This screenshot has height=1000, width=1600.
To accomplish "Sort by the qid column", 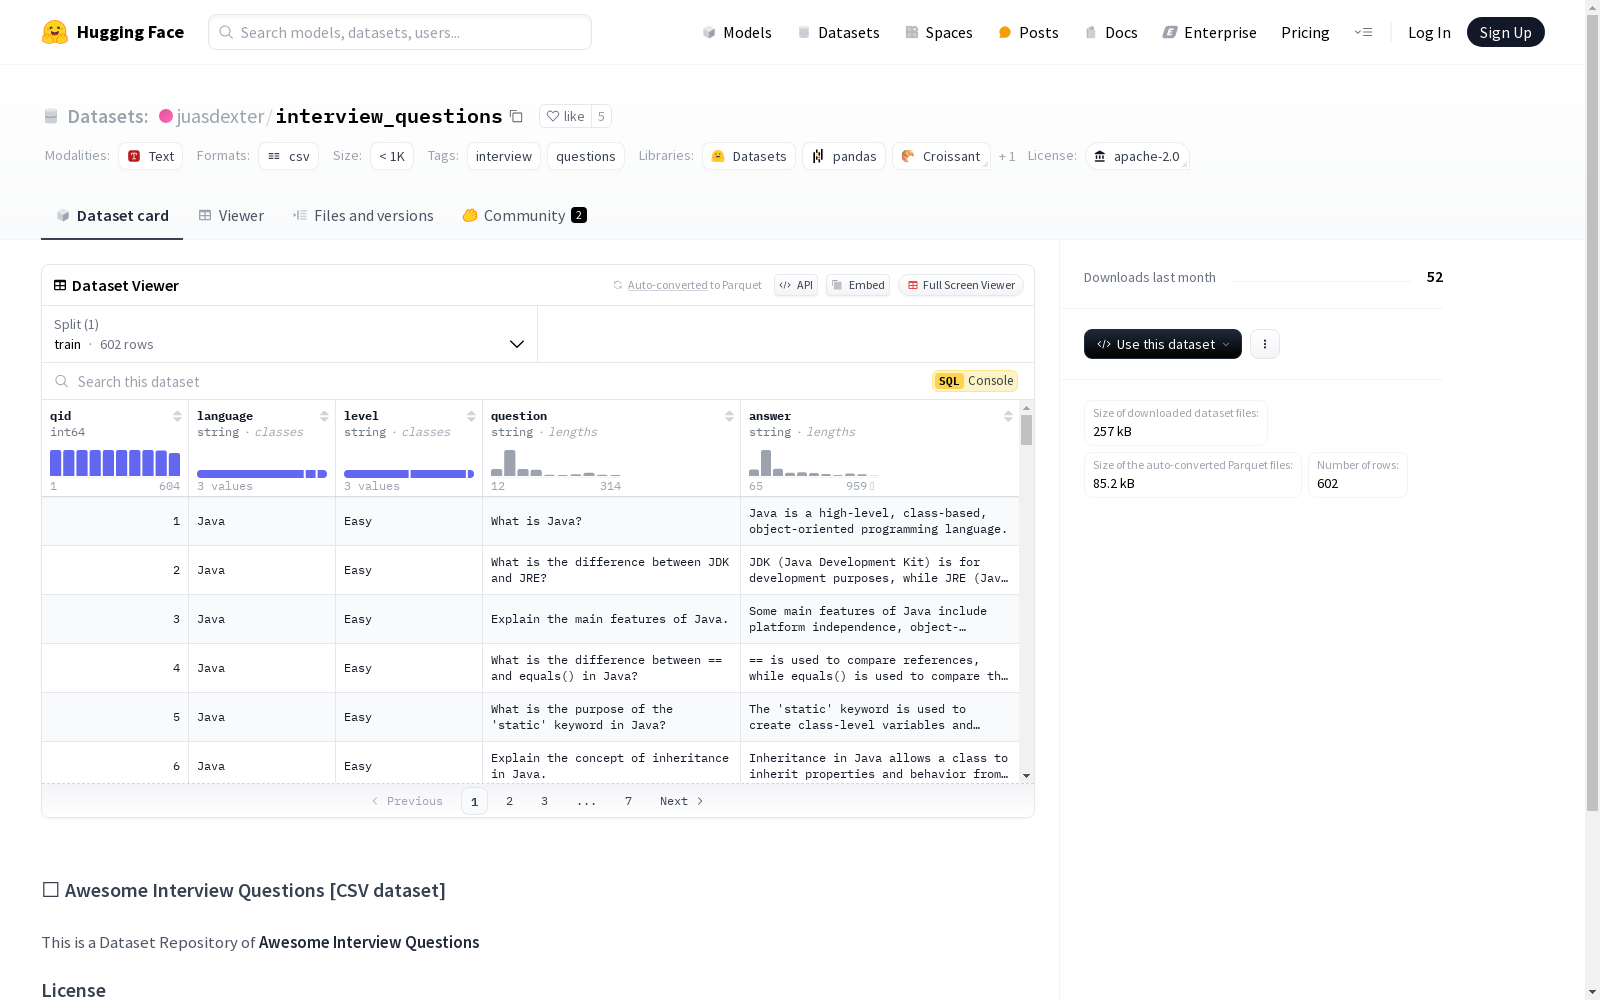I will point(177,416).
